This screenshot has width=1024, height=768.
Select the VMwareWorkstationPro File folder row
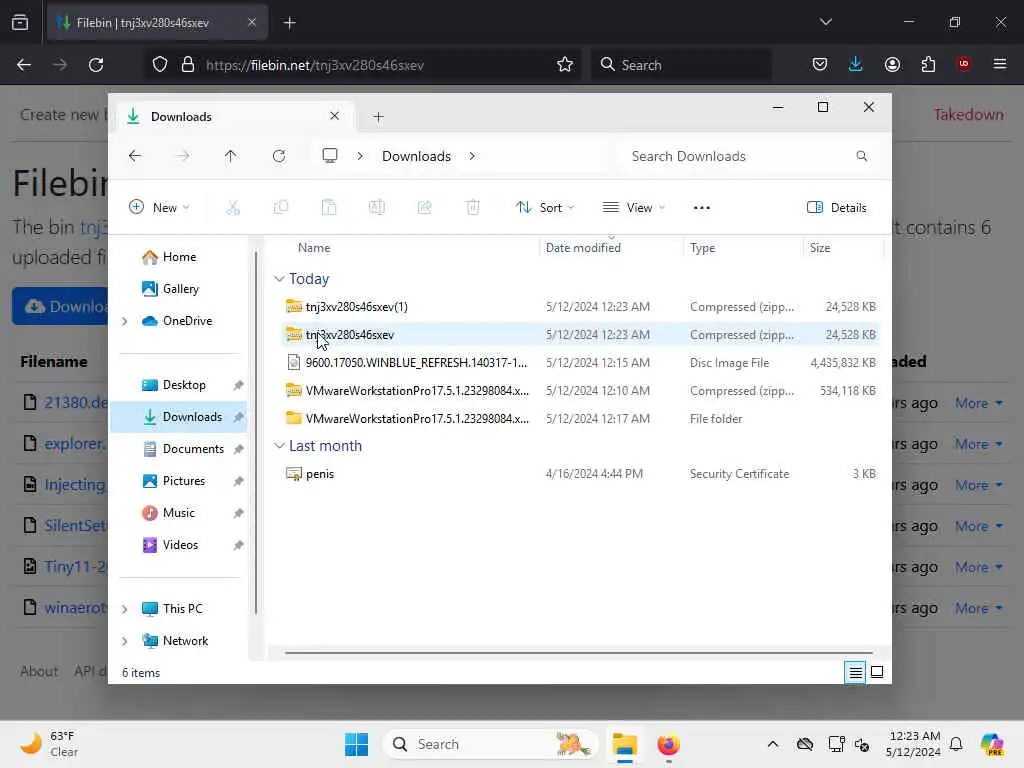pyautogui.click(x=581, y=419)
